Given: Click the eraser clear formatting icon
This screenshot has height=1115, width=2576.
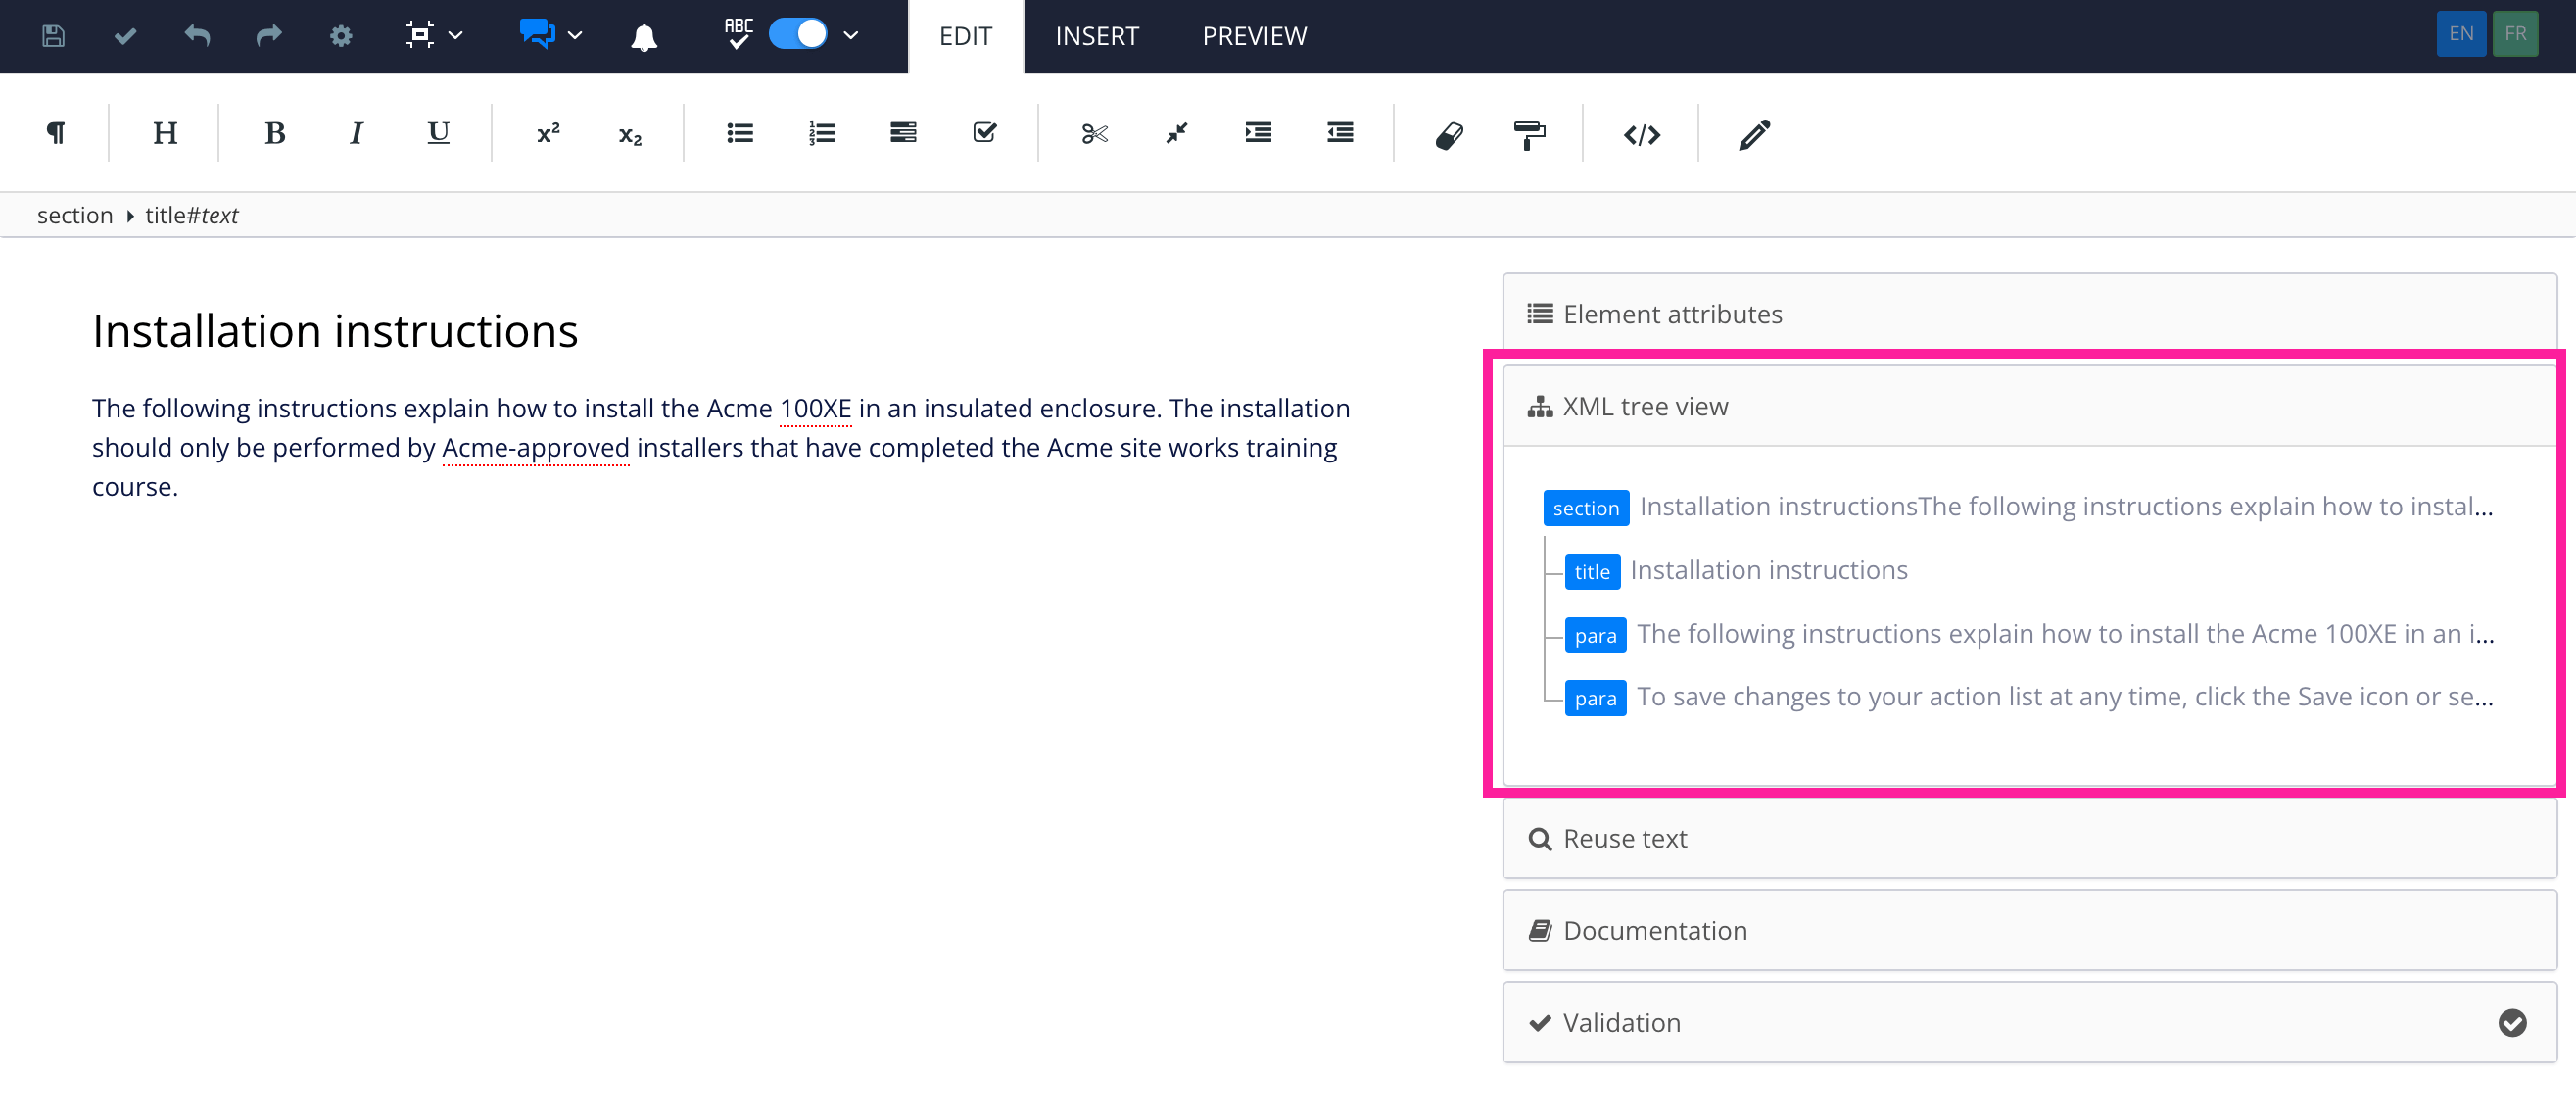Looking at the screenshot, I should point(1449,134).
